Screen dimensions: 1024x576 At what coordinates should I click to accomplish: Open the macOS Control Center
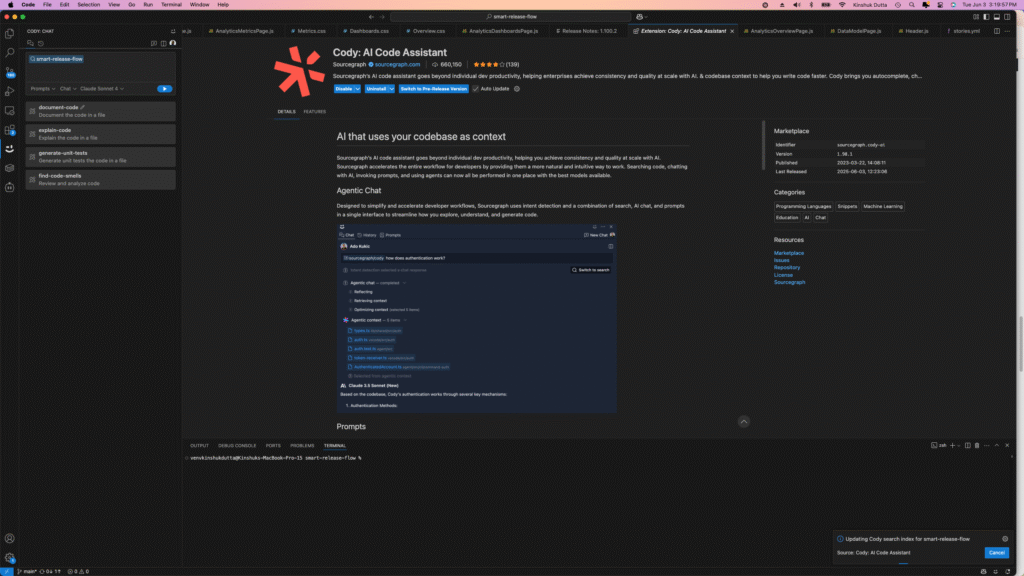coord(940,5)
